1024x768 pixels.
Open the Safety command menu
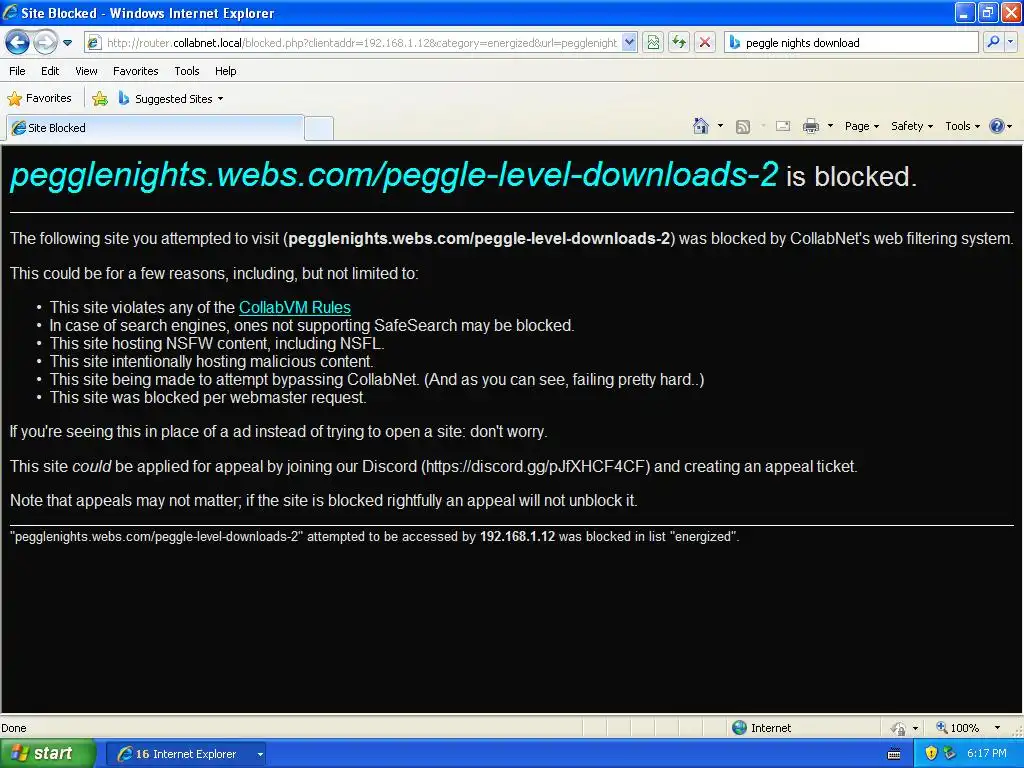pos(912,126)
